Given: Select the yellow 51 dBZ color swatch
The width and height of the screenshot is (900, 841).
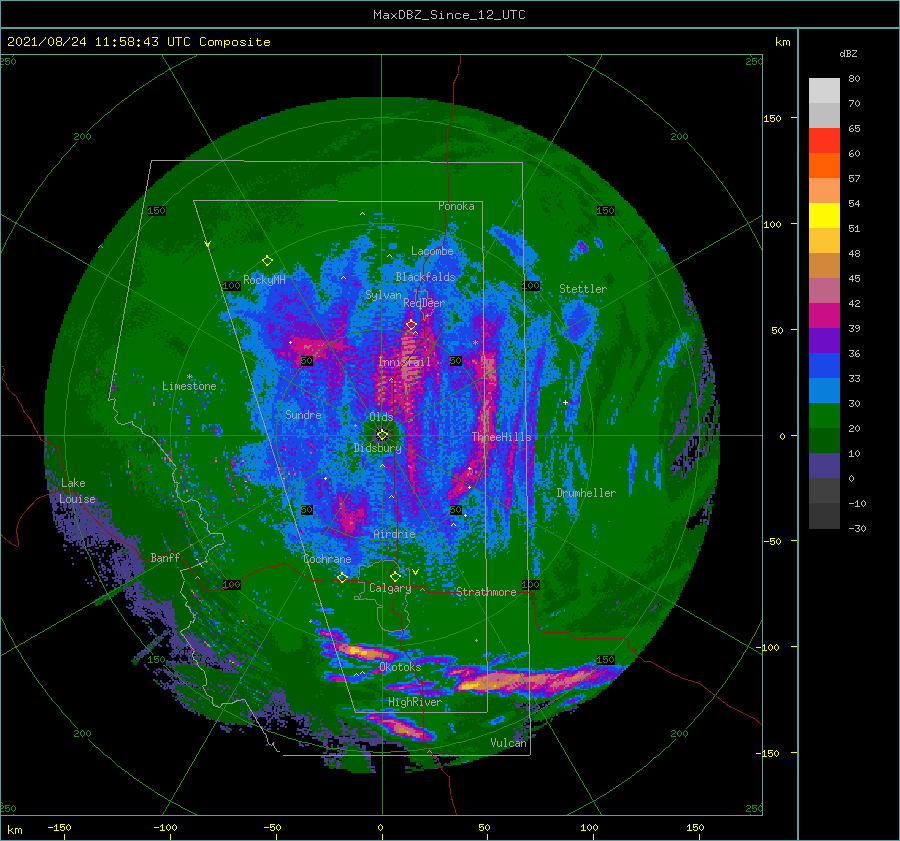Looking at the screenshot, I should click(x=824, y=215).
